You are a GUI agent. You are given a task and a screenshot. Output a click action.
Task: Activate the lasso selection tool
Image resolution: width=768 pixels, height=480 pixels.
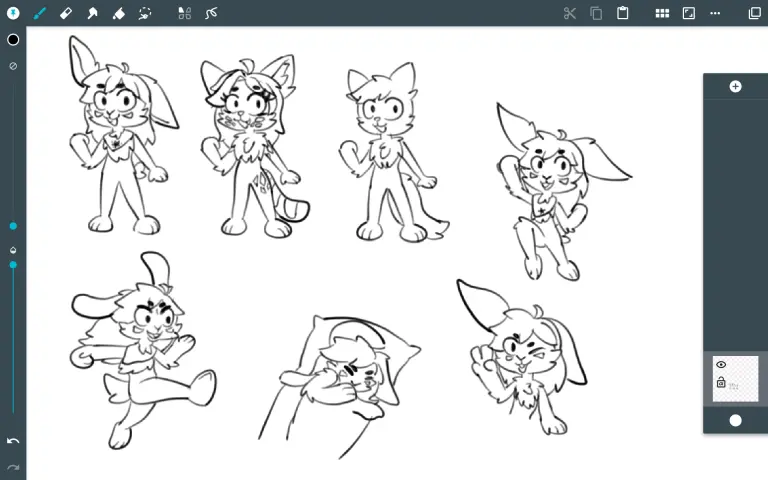pos(145,13)
